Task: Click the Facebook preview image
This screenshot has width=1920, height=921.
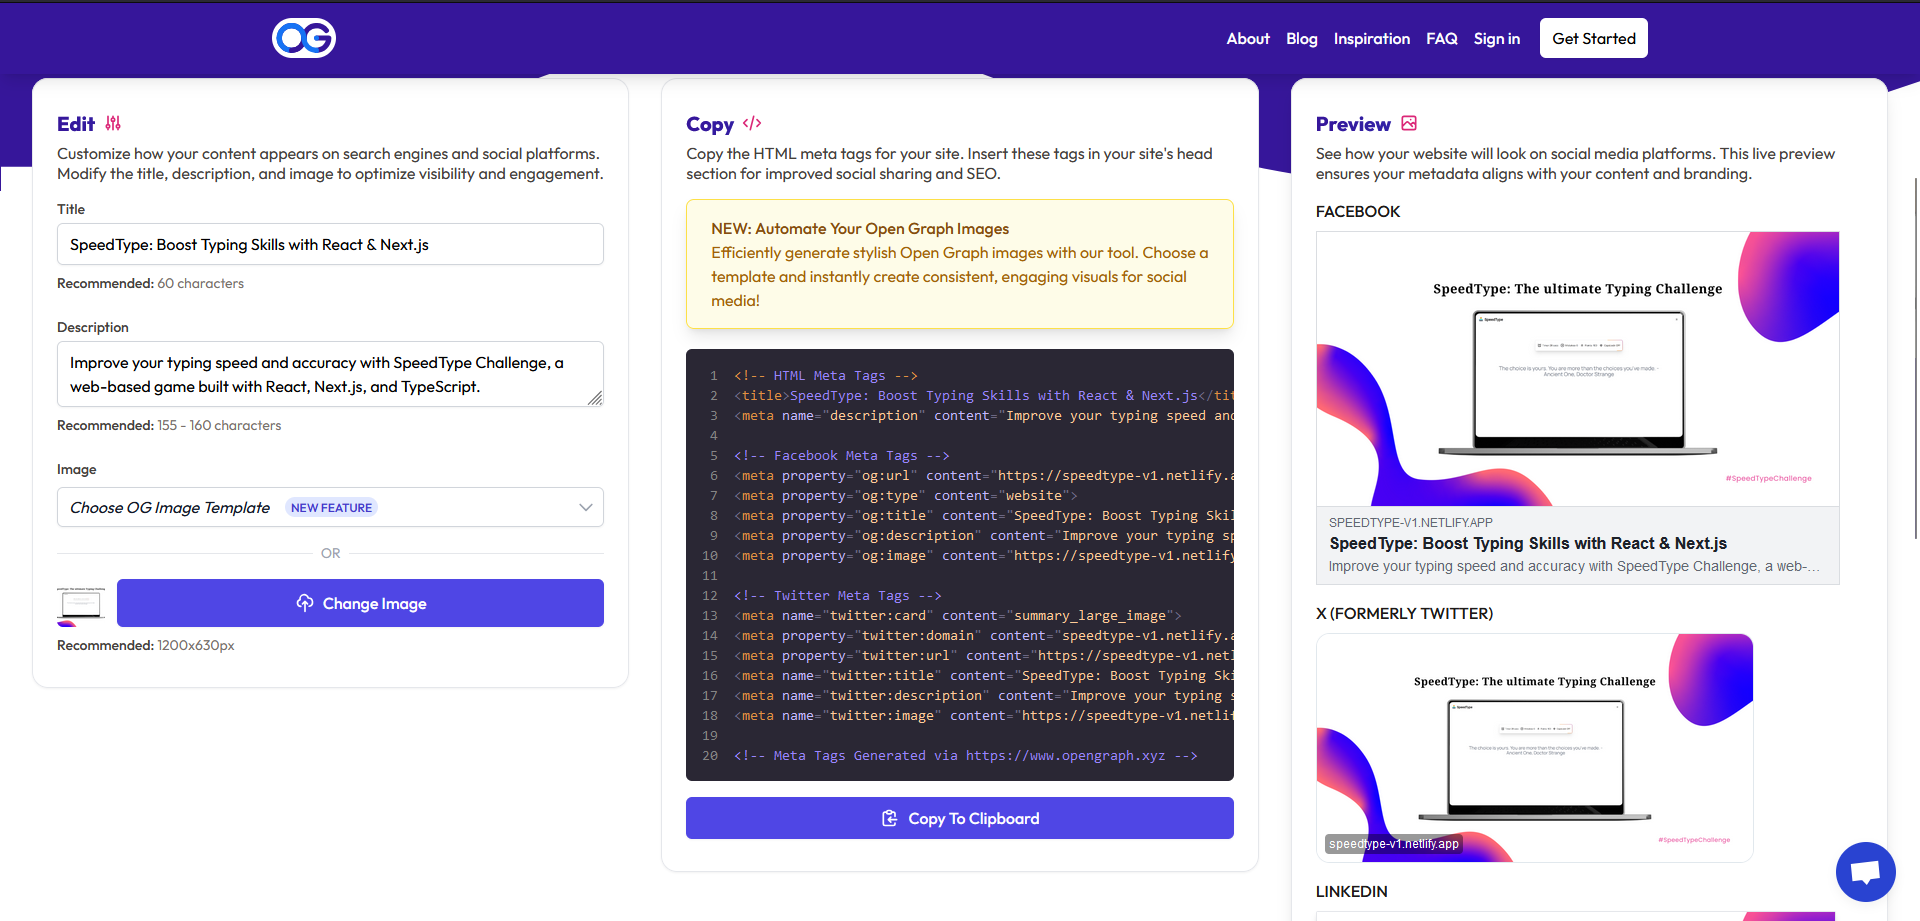Action: coord(1577,369)
